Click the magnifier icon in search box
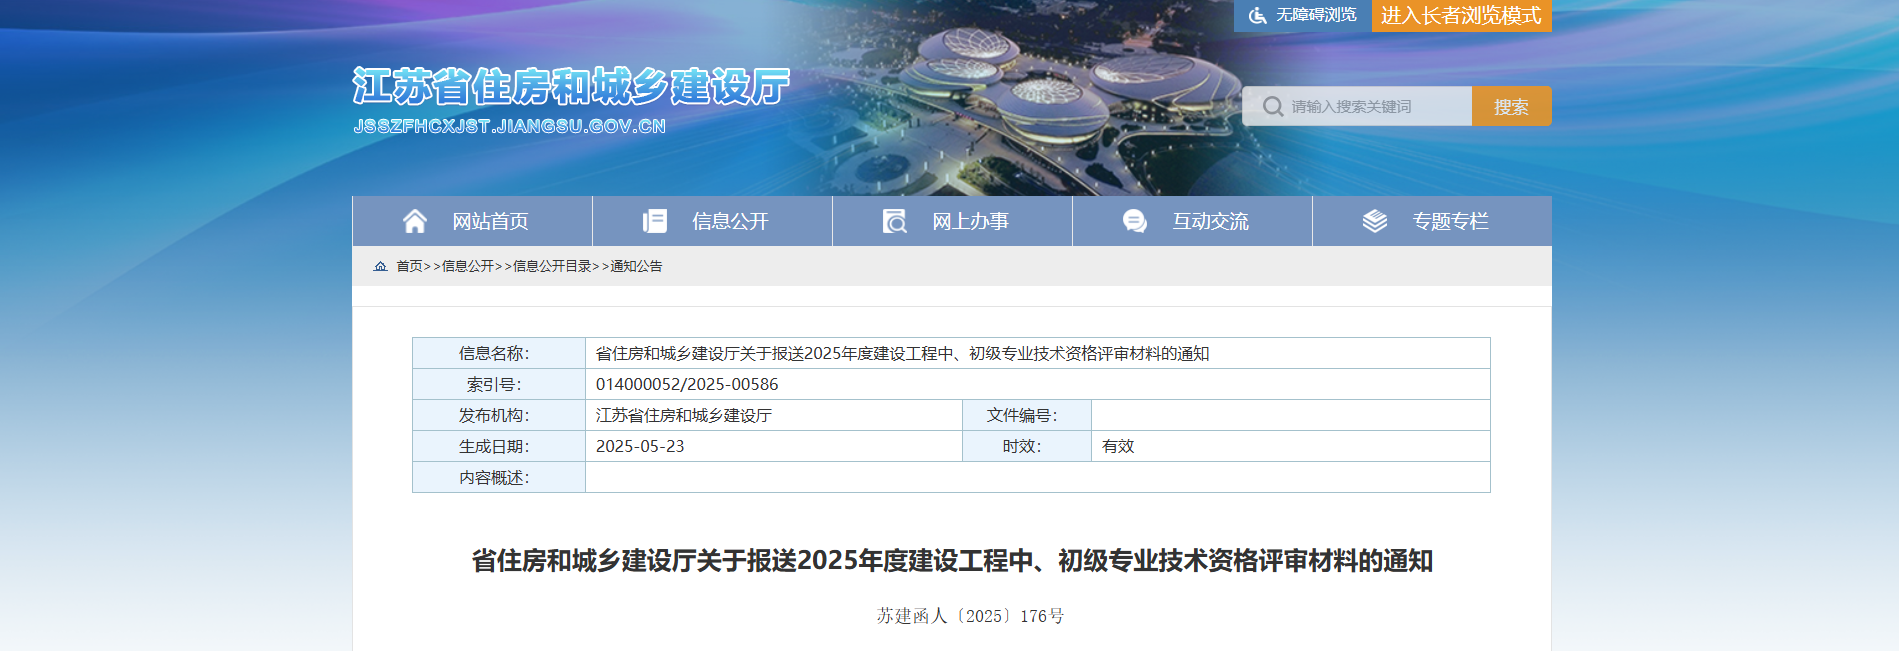Screen dimensions: 1899x651 pyautogui.click(x=1272, y=106)
